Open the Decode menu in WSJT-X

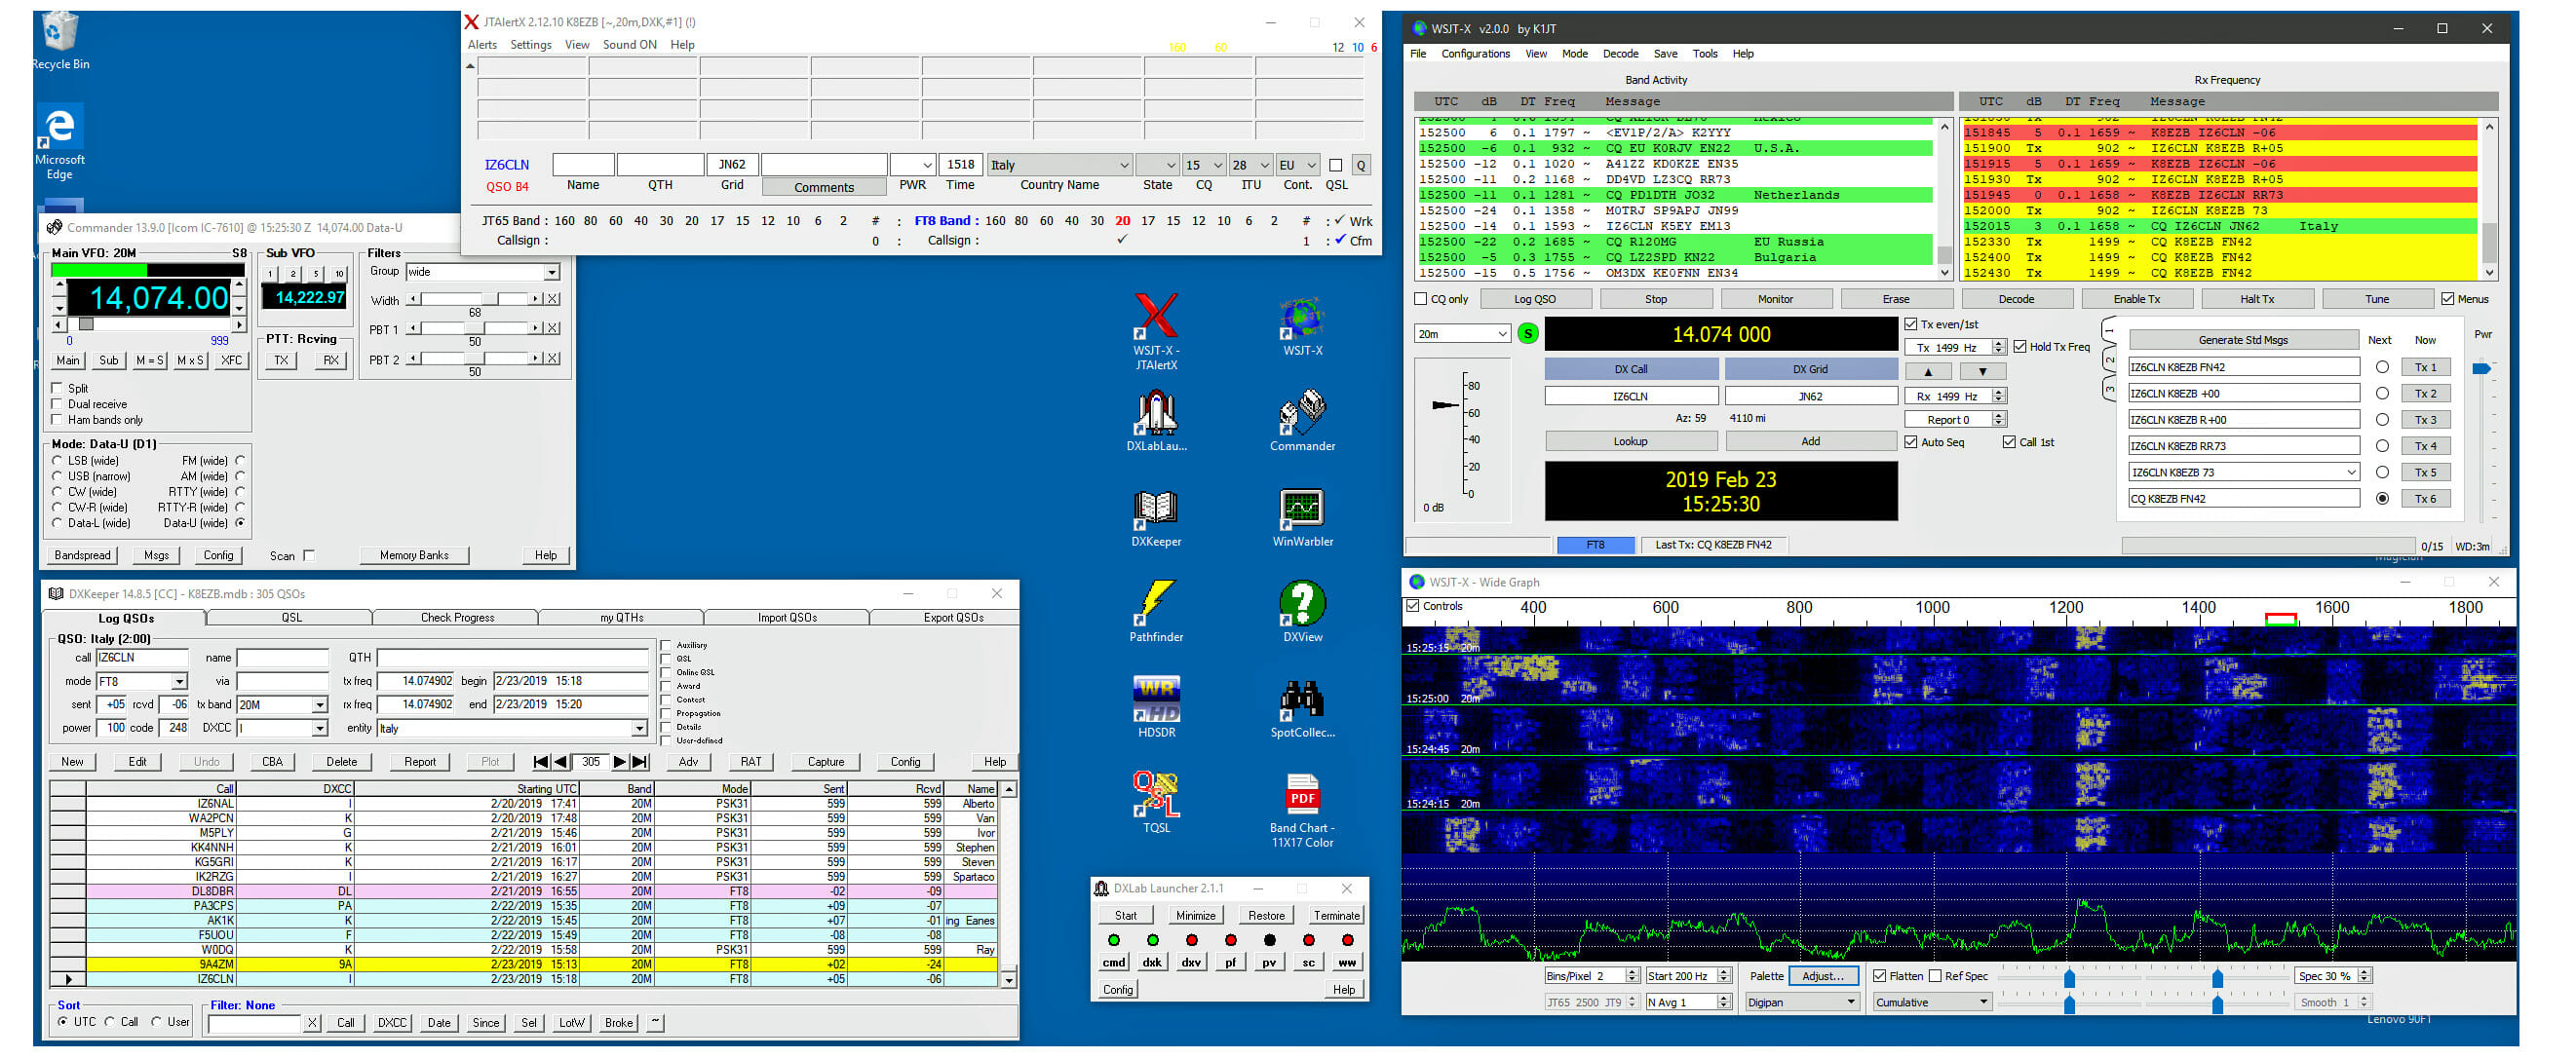(1620, 54)
